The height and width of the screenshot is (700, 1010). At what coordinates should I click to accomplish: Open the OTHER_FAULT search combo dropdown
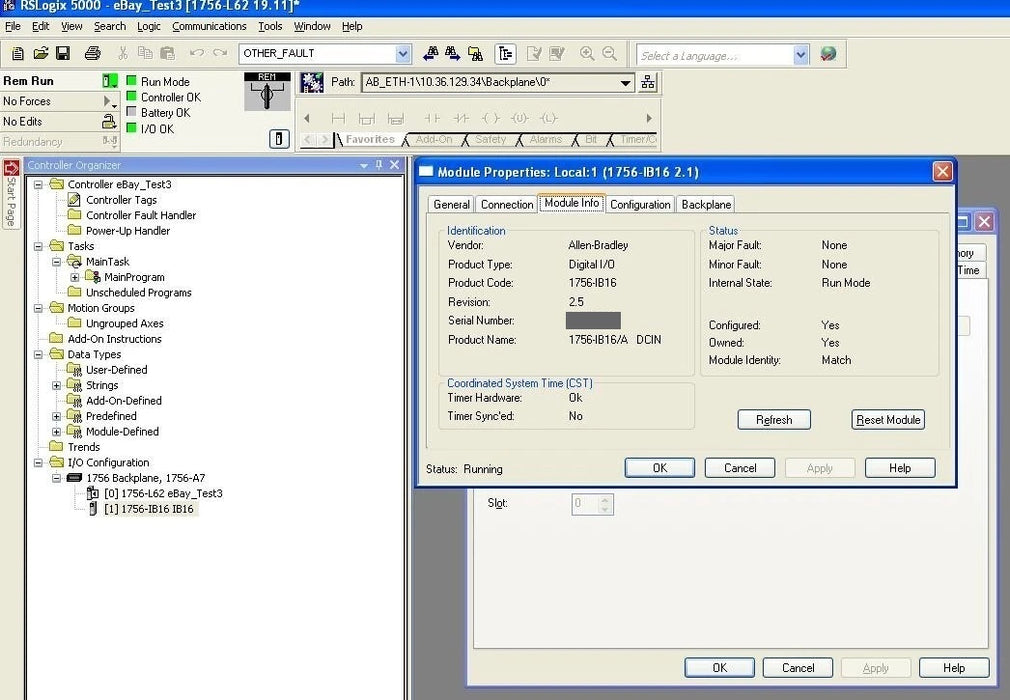point(403,53)
